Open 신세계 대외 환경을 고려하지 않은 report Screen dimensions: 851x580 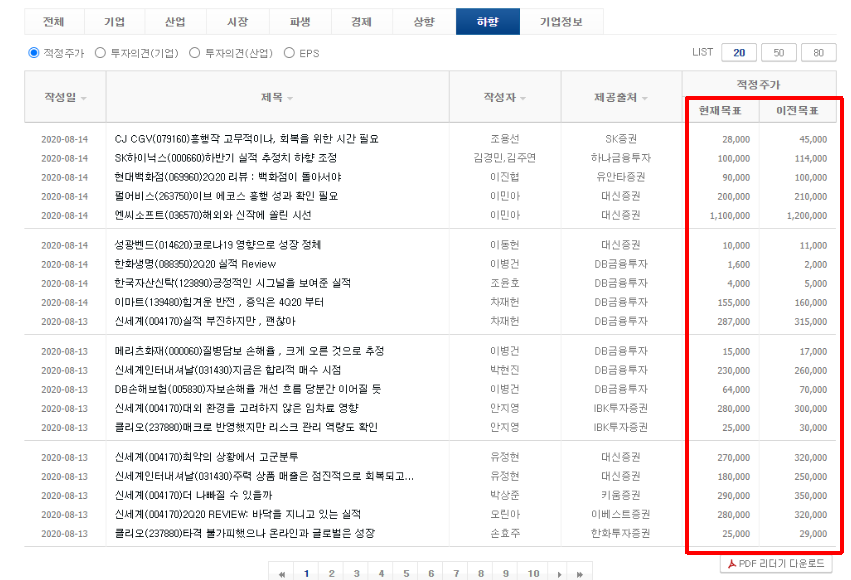(237, 408)
